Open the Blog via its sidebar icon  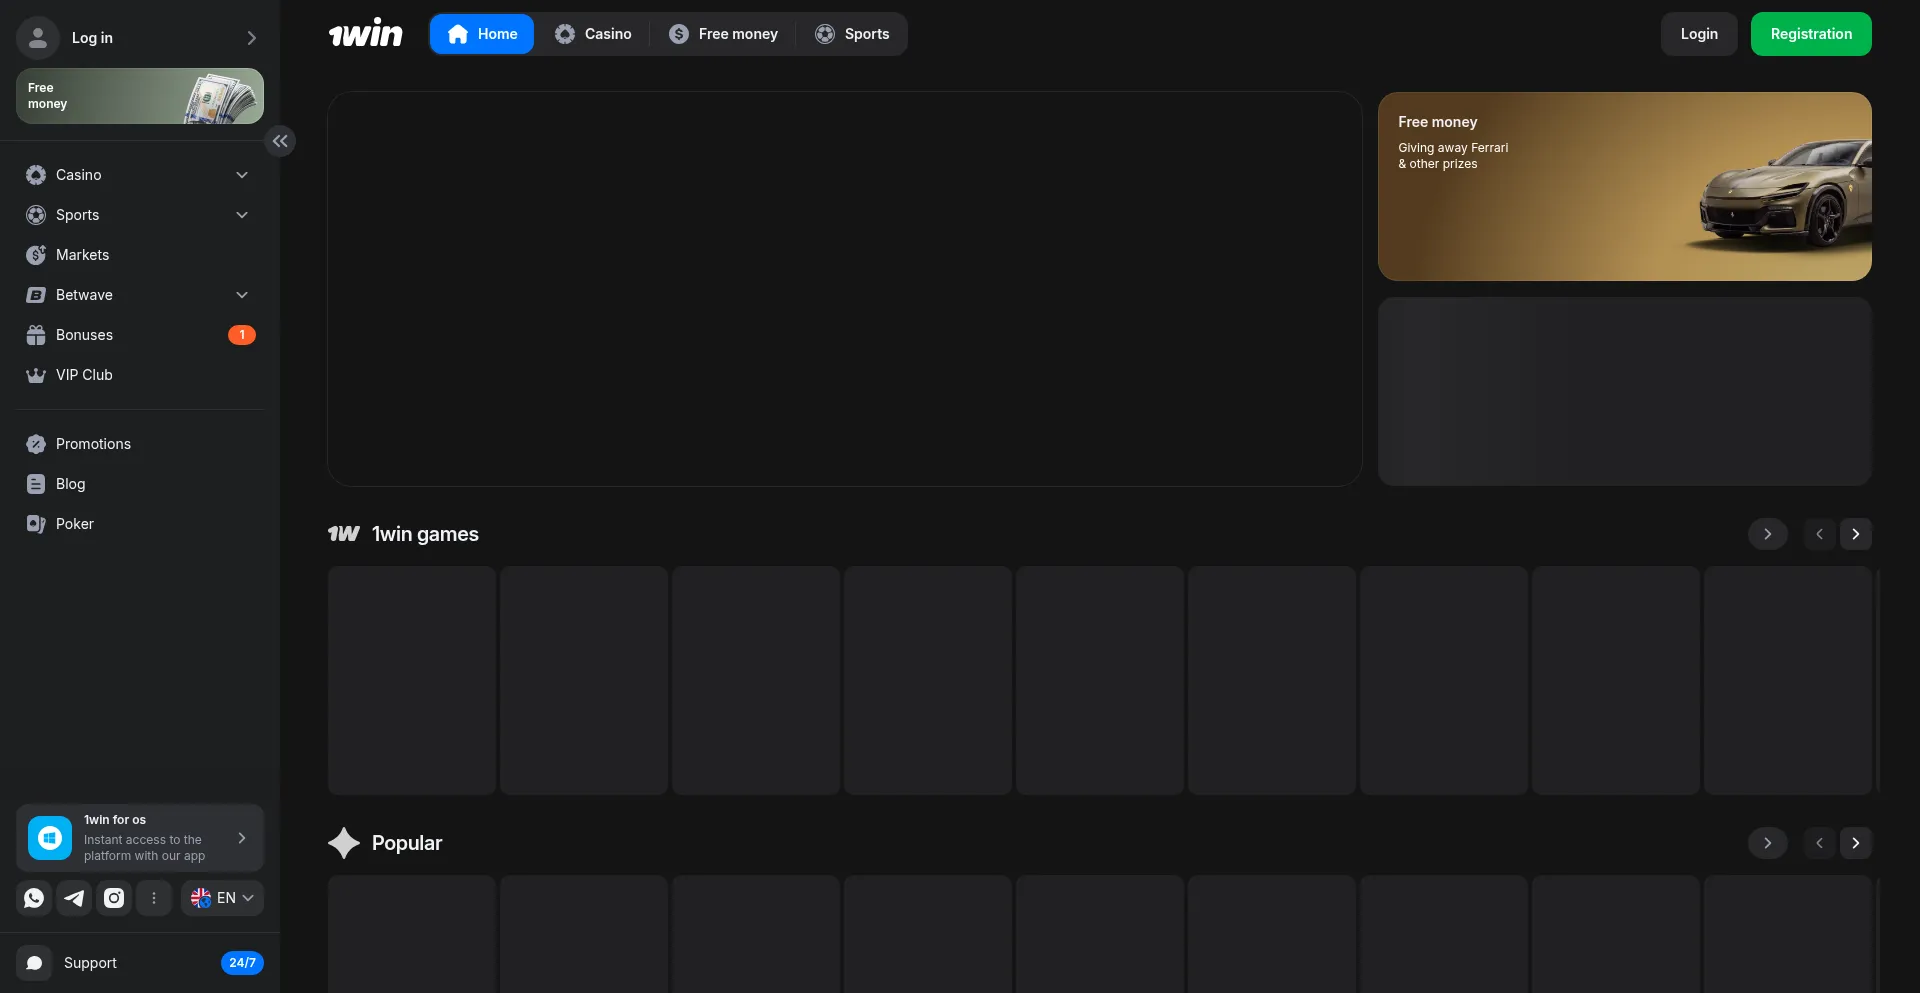click(x=36, y=484)
